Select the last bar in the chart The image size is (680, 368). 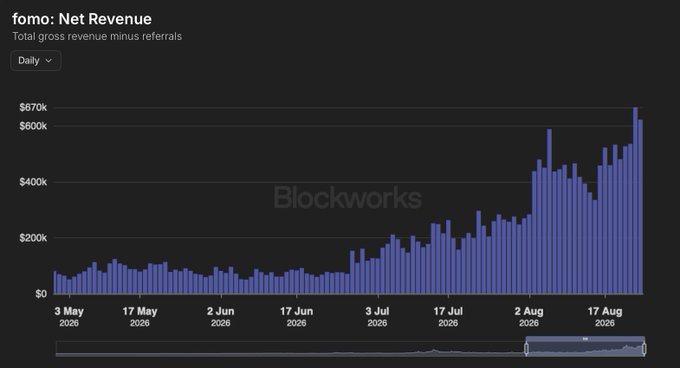click(x=641, y=207)
